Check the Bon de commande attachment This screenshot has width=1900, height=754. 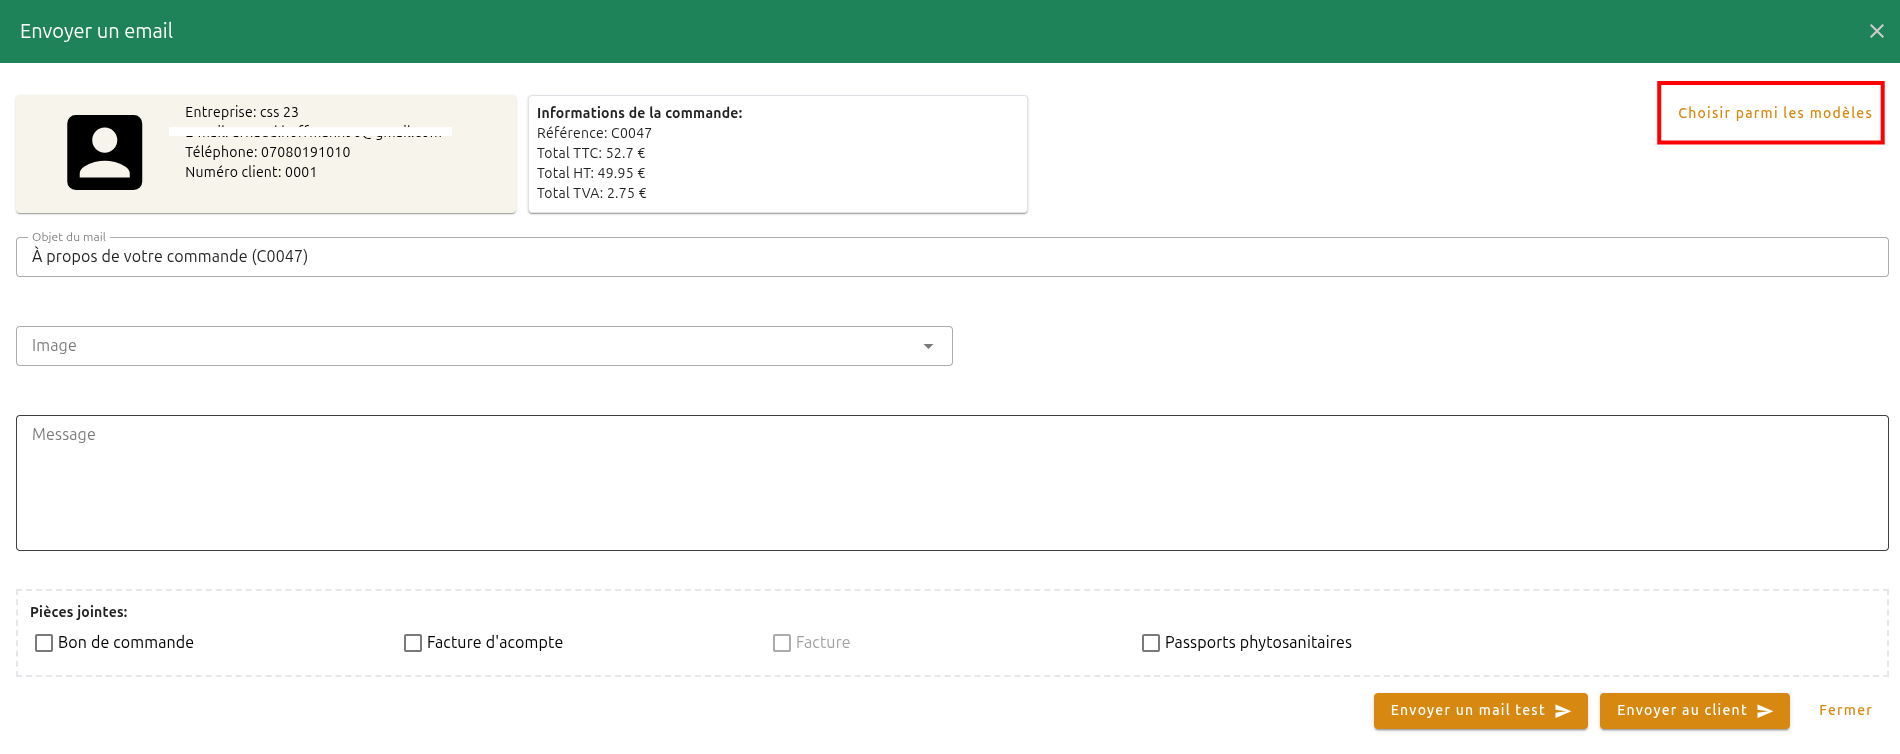click(44, 643)
